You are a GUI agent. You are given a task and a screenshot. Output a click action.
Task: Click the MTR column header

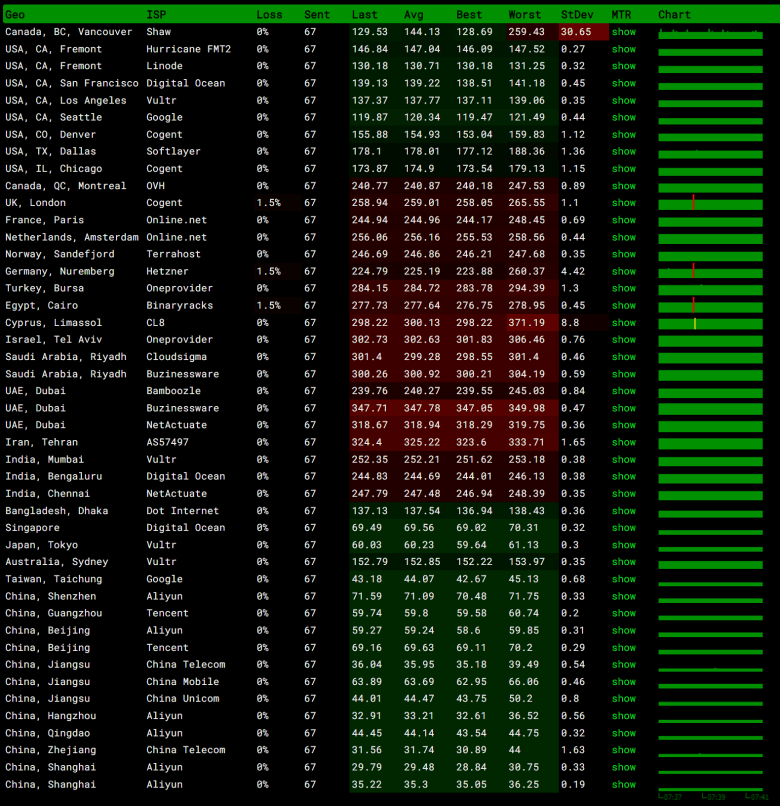coord(621,14)
